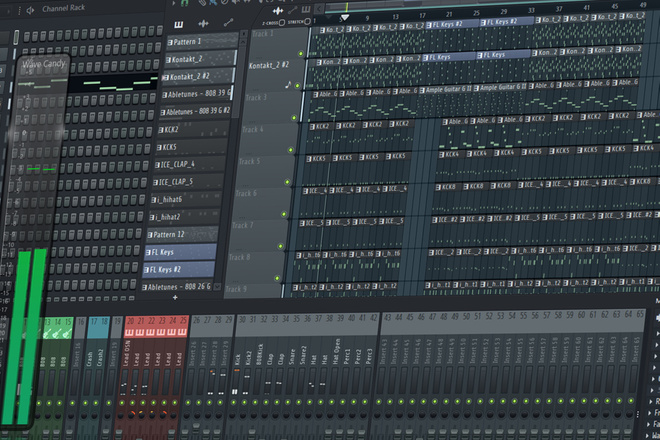
Task: Click the Crash insert pan knob
Action: [84, 416]
